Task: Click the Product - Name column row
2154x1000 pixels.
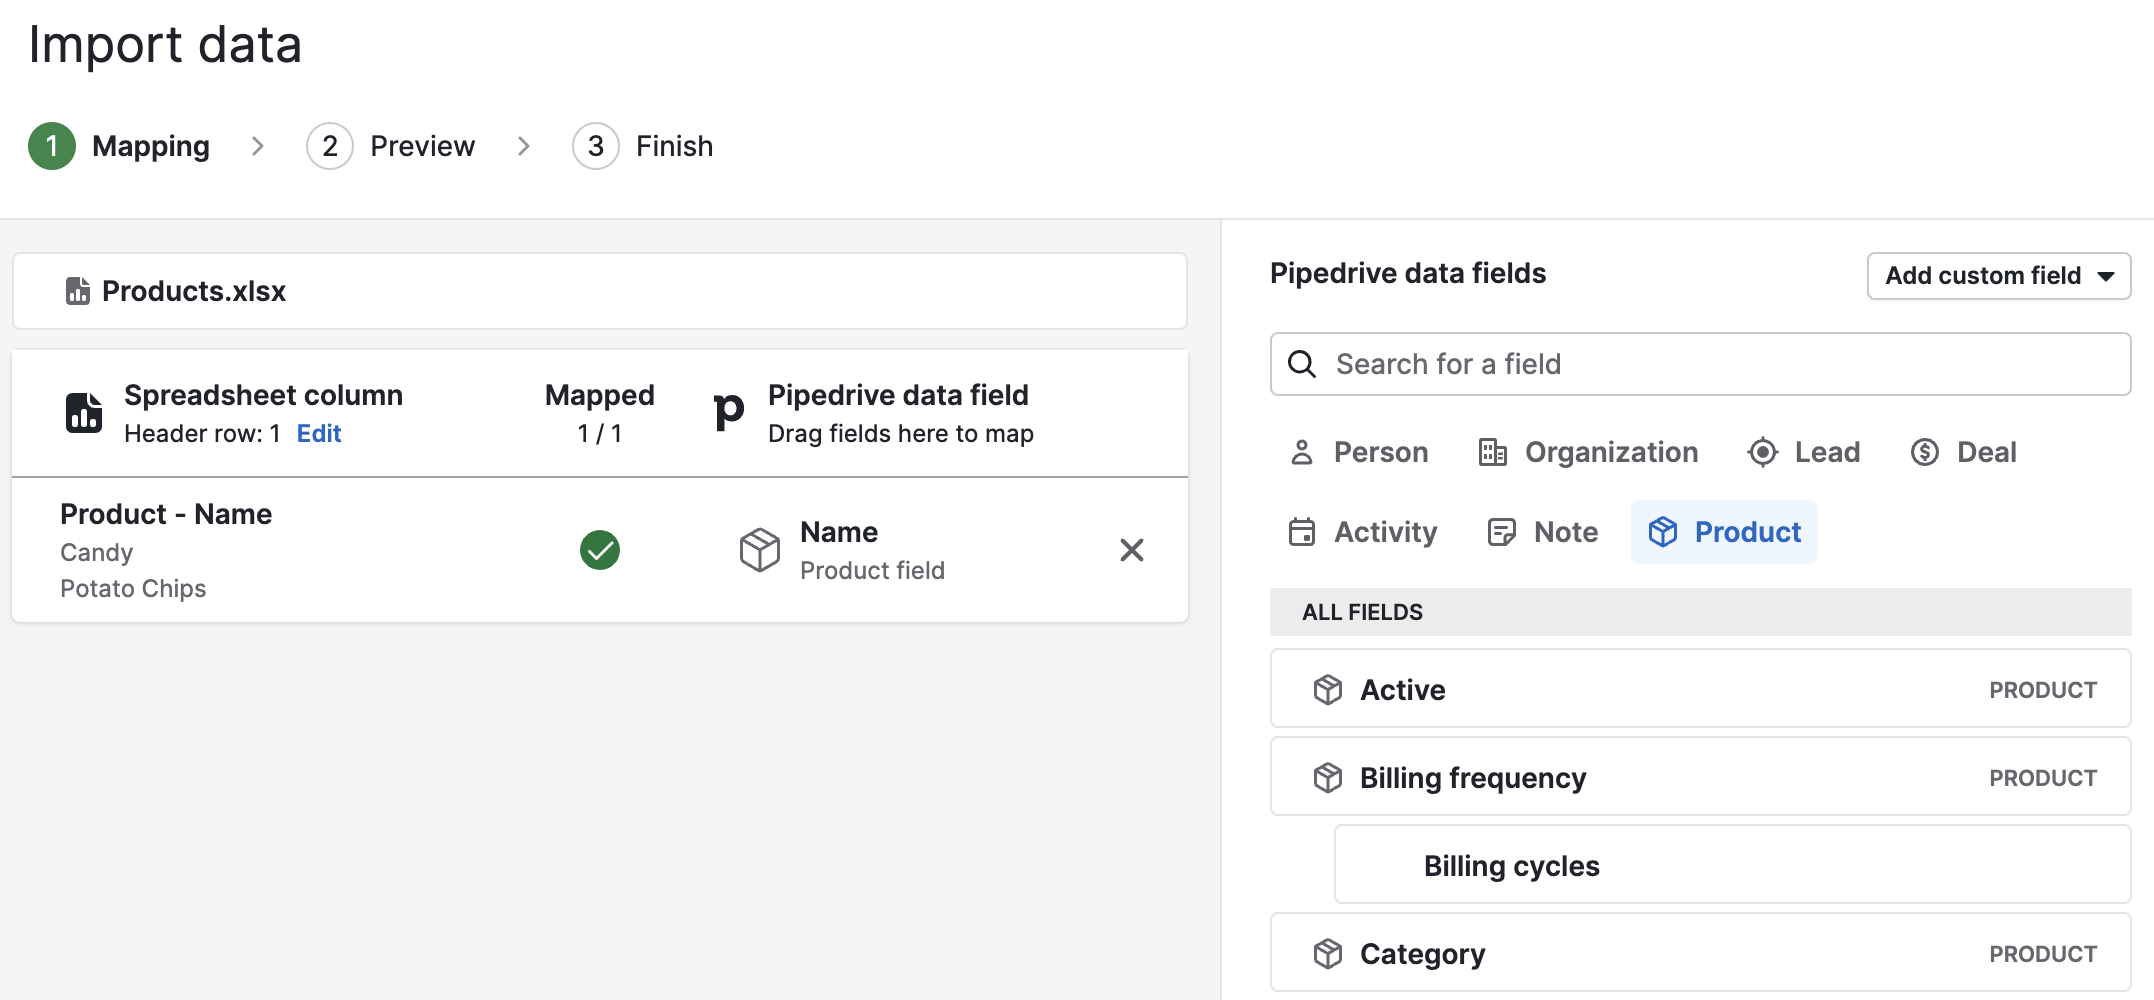Action: (x=600, y=550)
